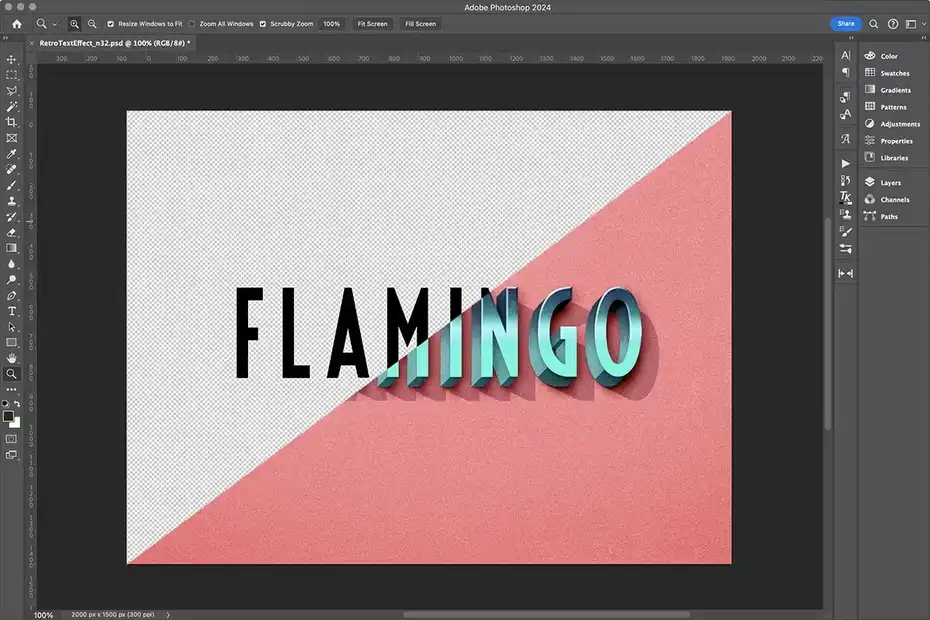Select the Gradient tool
This screenshot has width=930, height=620.
click(x=11, y=248)
